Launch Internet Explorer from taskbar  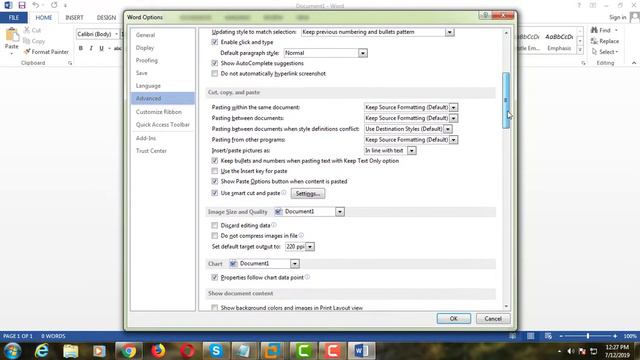point(42,351)
